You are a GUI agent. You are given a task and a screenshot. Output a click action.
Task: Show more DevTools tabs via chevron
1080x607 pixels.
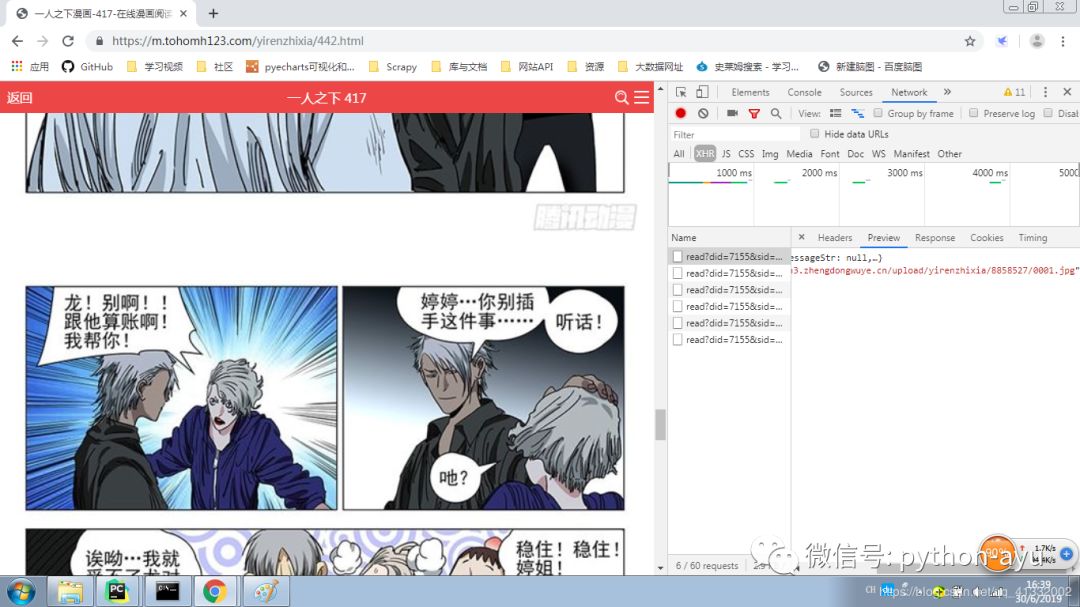point(947,92)
